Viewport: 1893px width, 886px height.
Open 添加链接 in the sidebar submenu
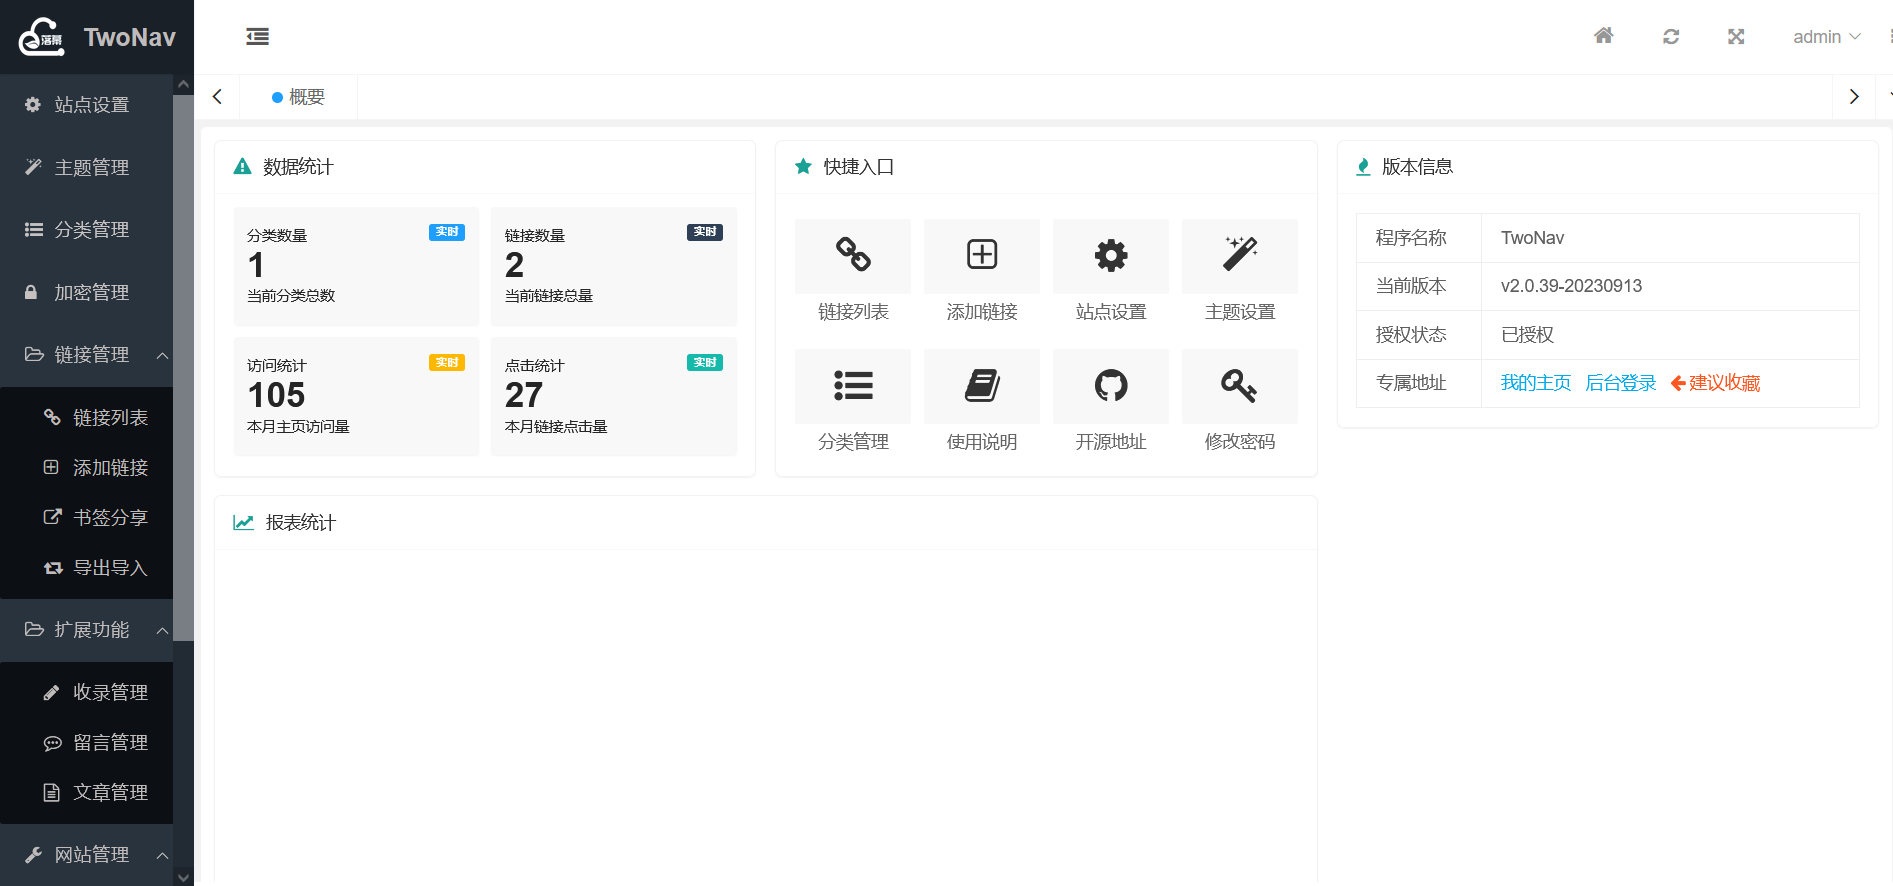(x=86, y=468)
